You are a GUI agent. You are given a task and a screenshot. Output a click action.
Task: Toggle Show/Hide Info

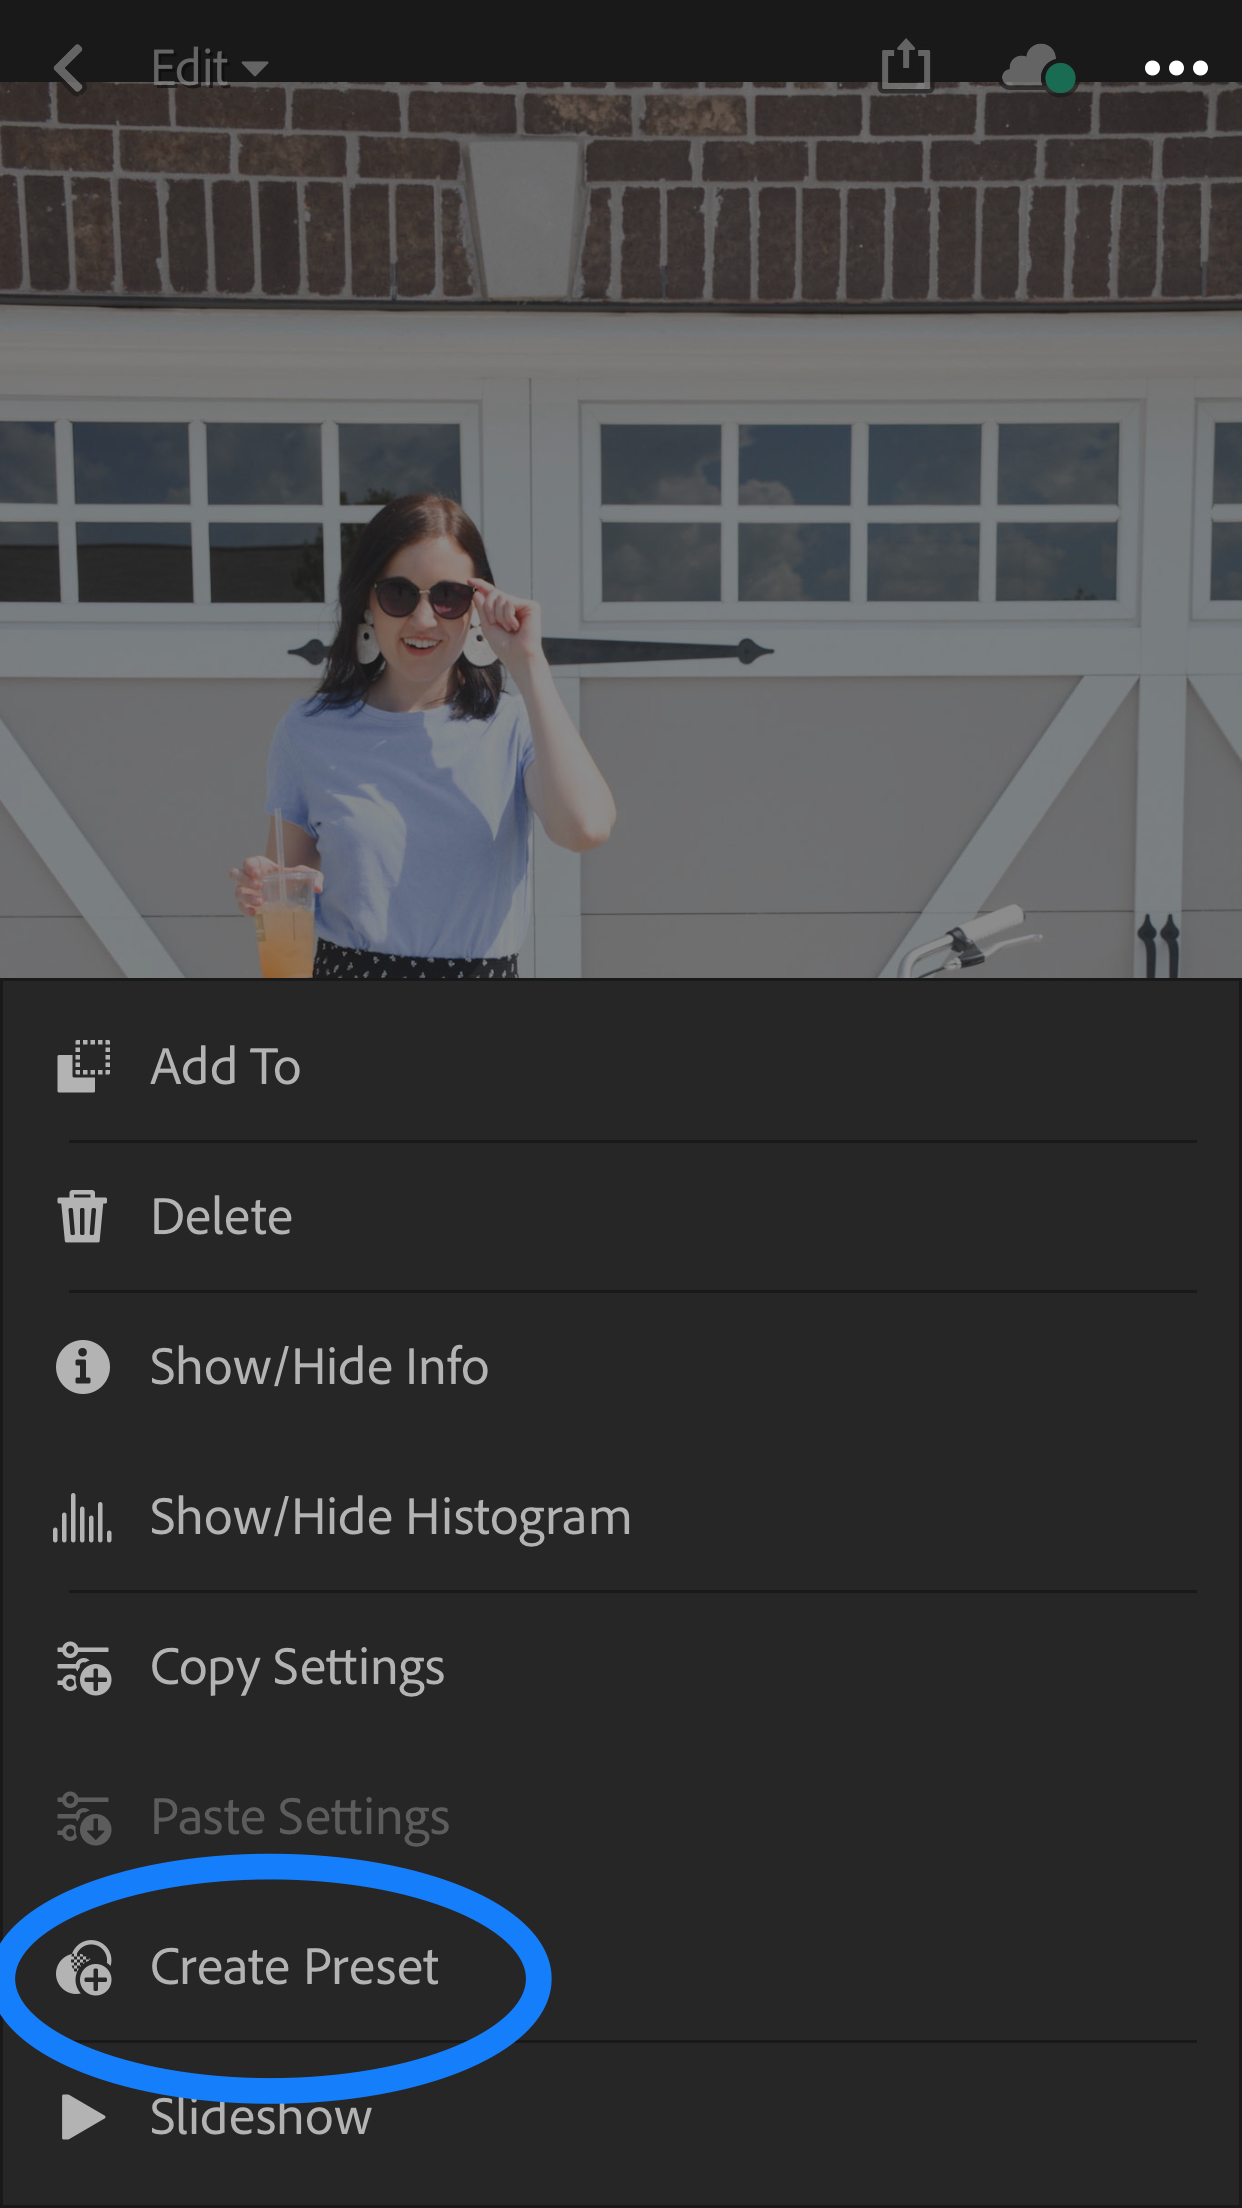coord(621,1366)
